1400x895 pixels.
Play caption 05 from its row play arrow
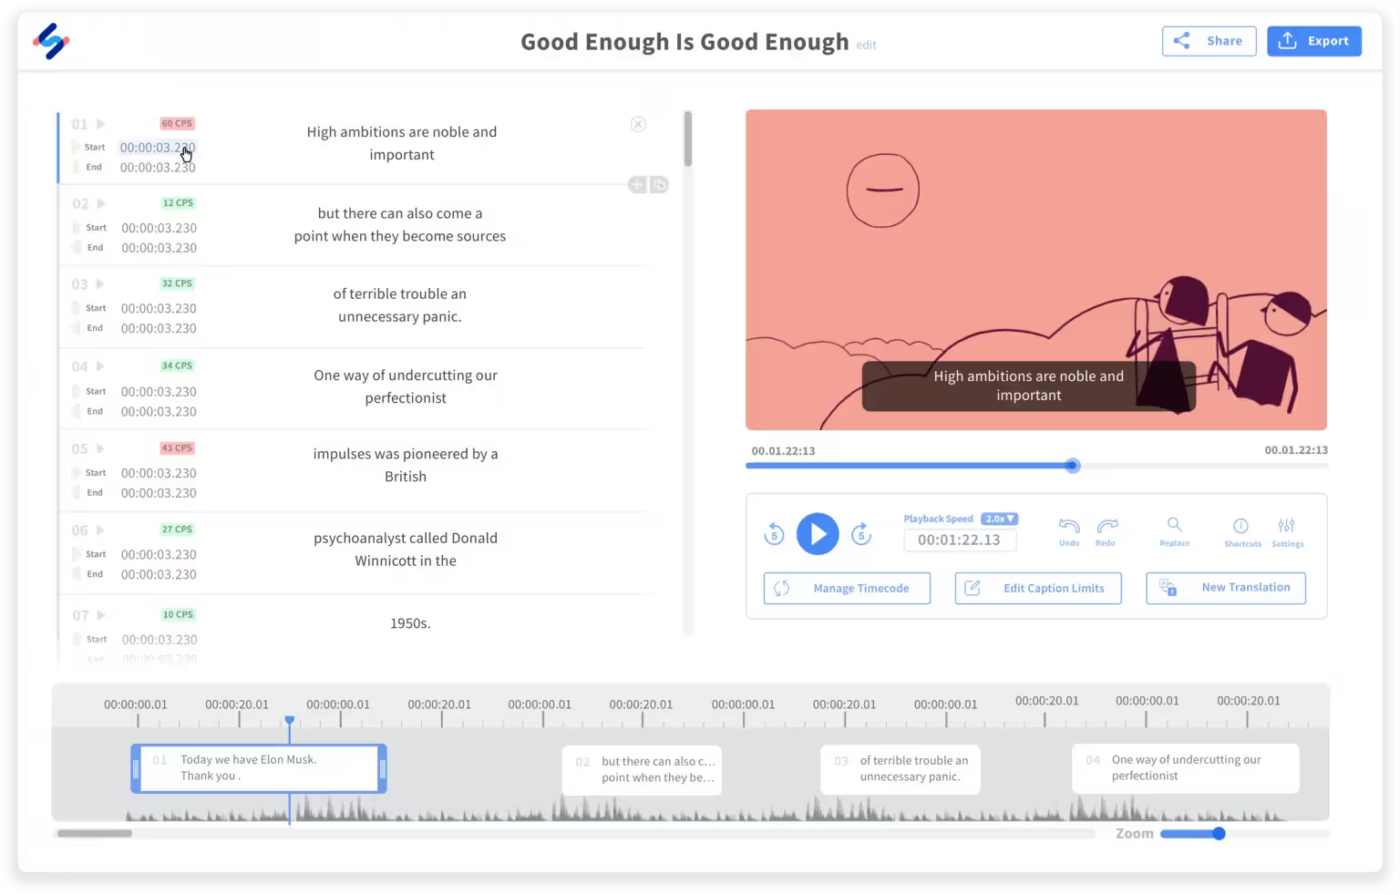click(100, 448)
